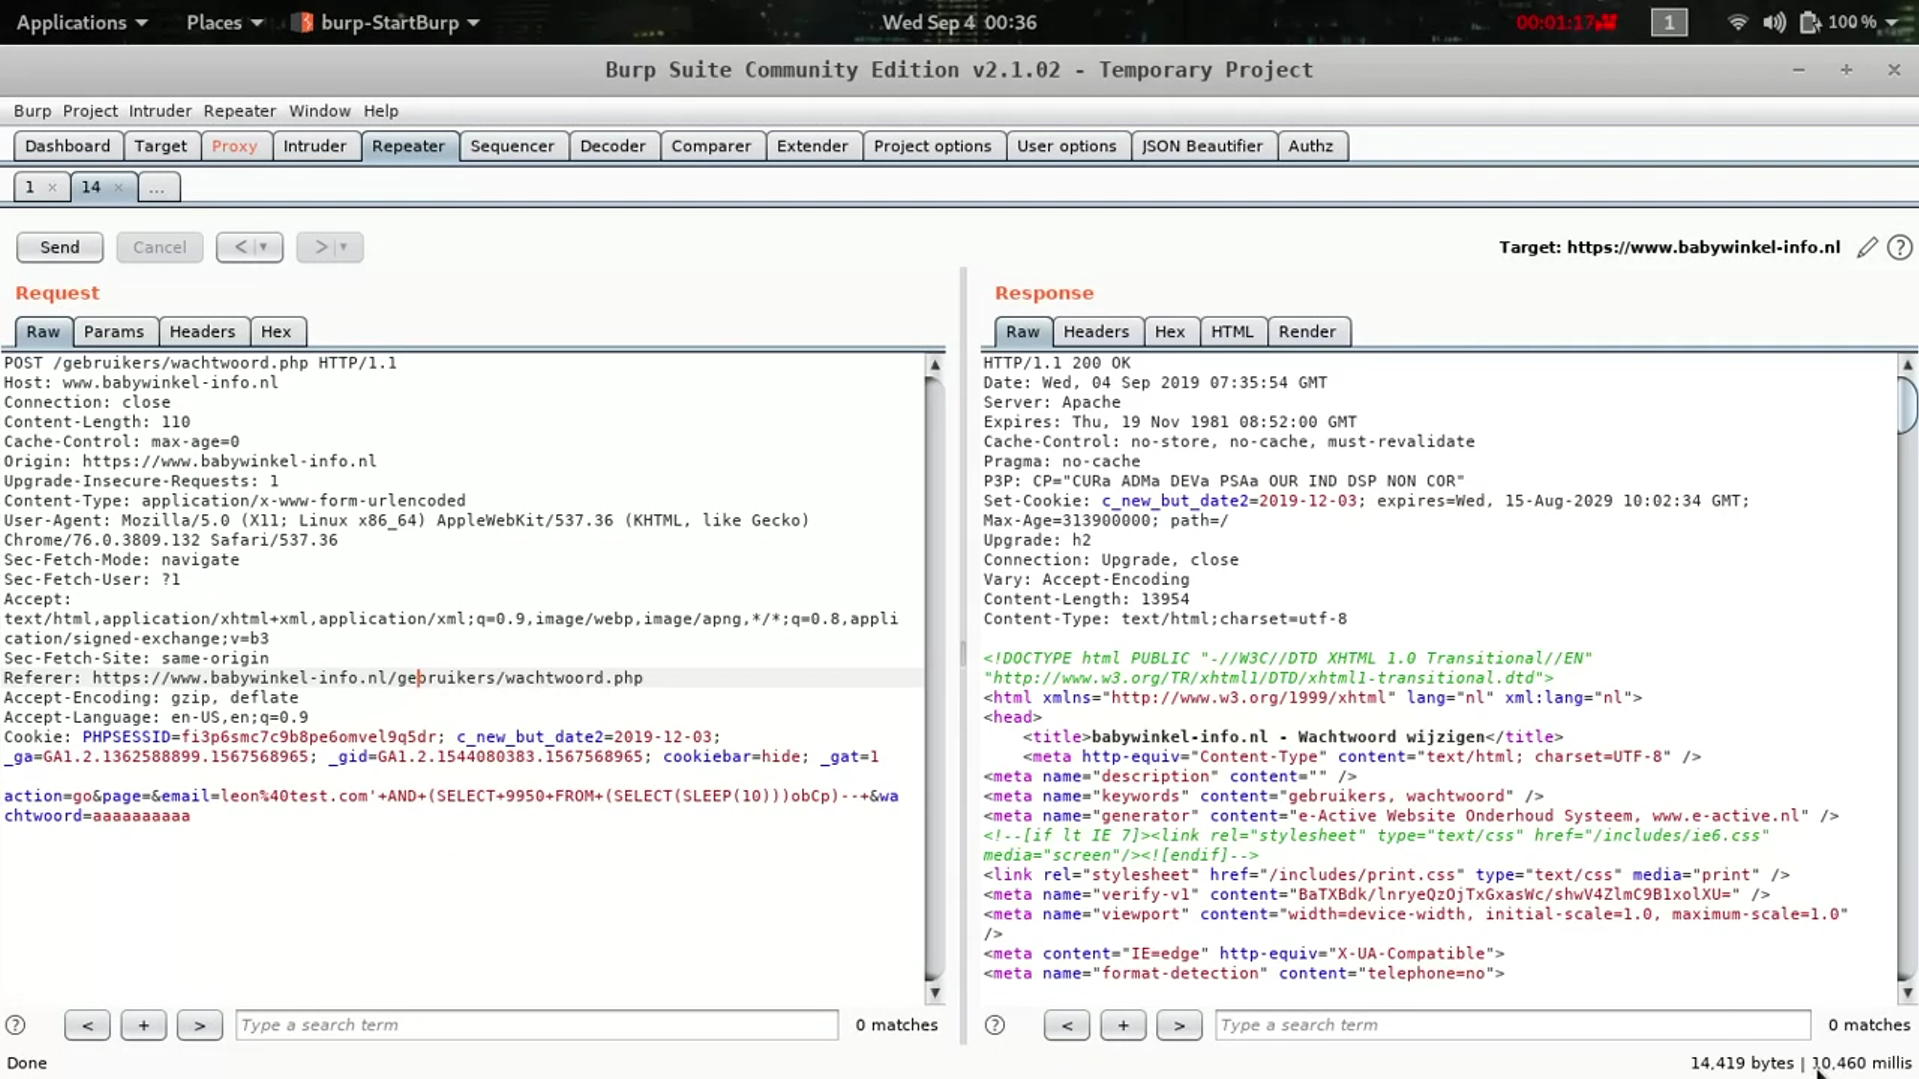Open the Project menu
This screenshot has width=1919, height=1079.
pyautogui.click(x=90, y=111)
